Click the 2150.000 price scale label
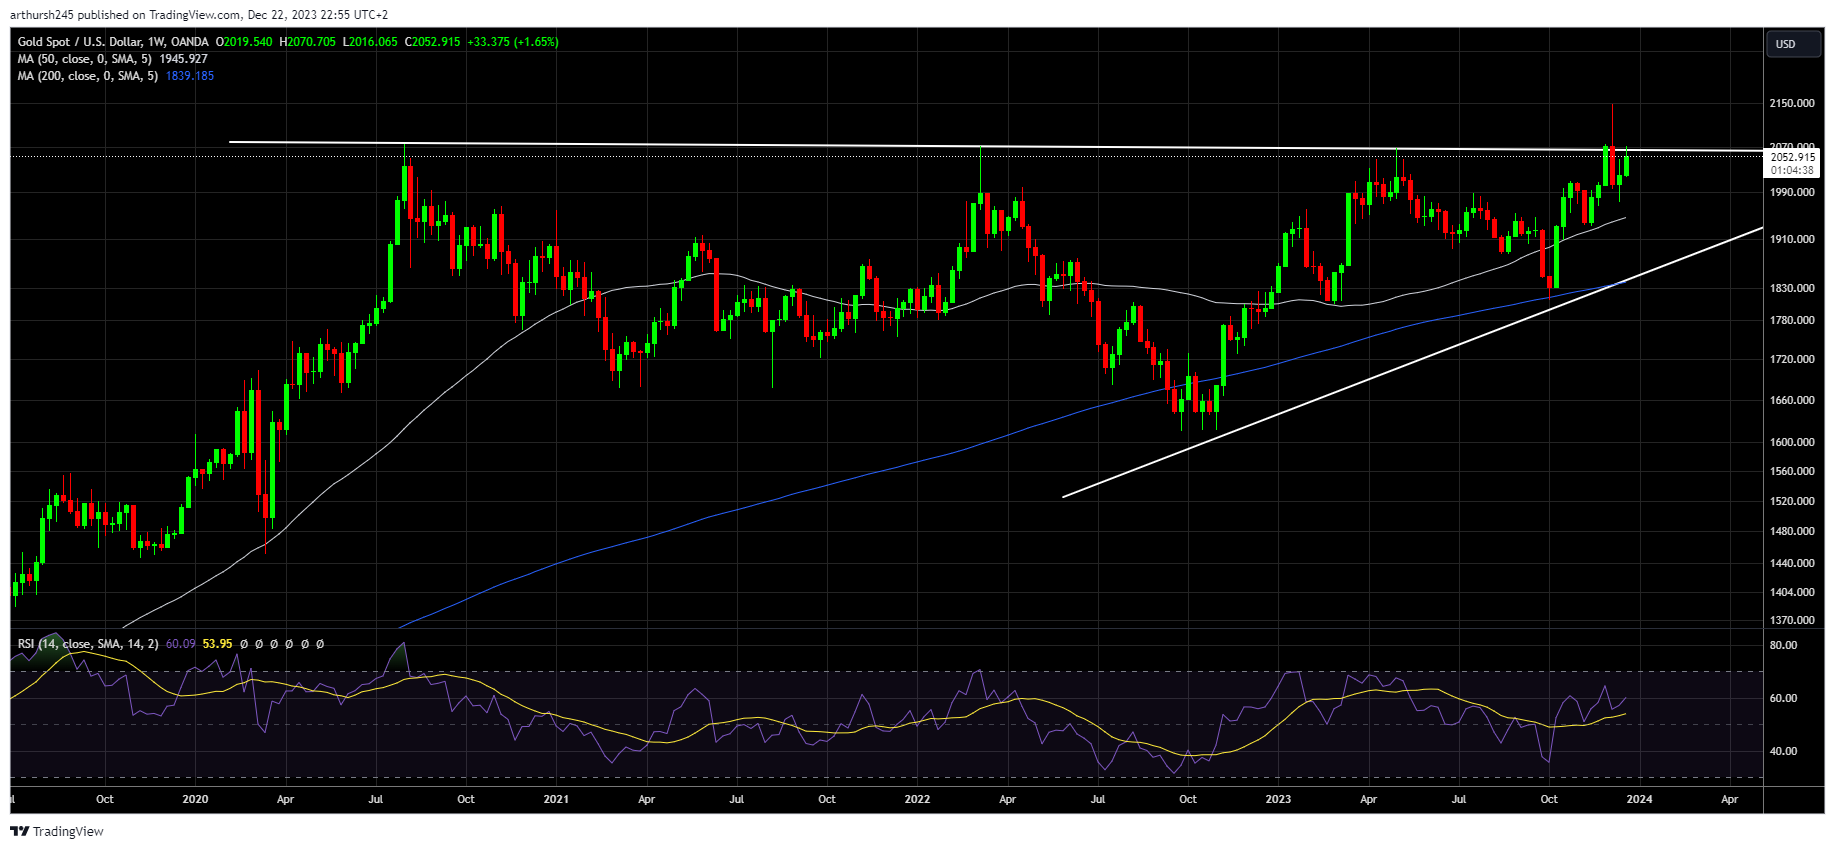 (x=1792, y=103)
